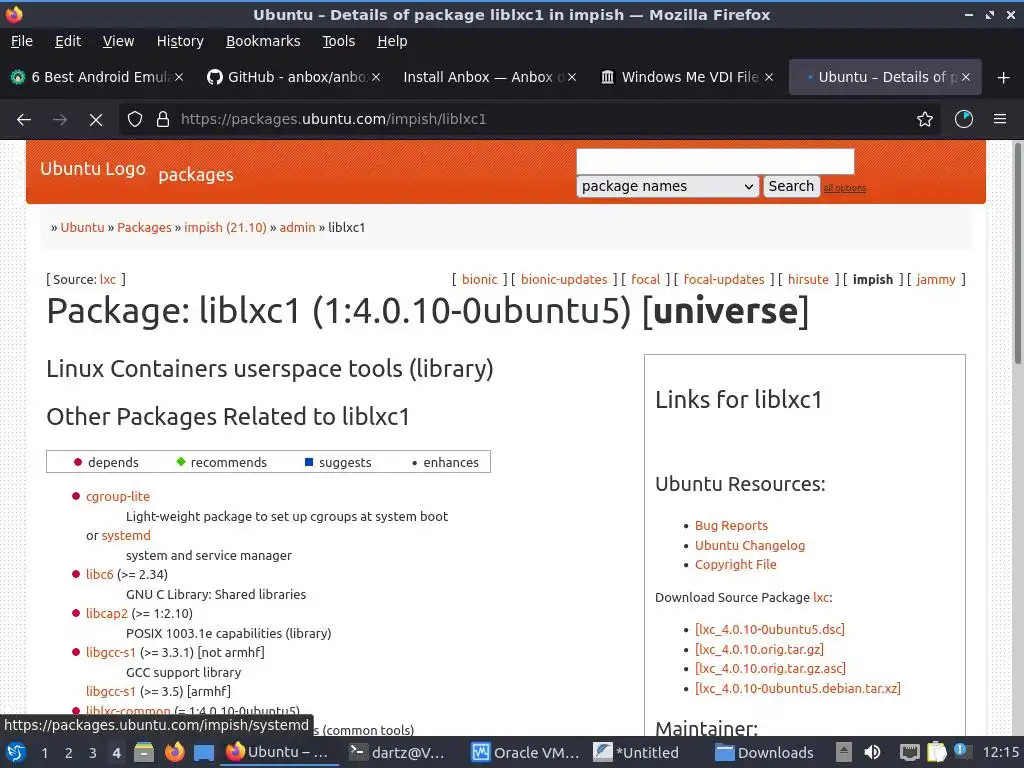1024x768 pixels.
Task: Click the grayed-out forward arrow
Action: (60, 120)
